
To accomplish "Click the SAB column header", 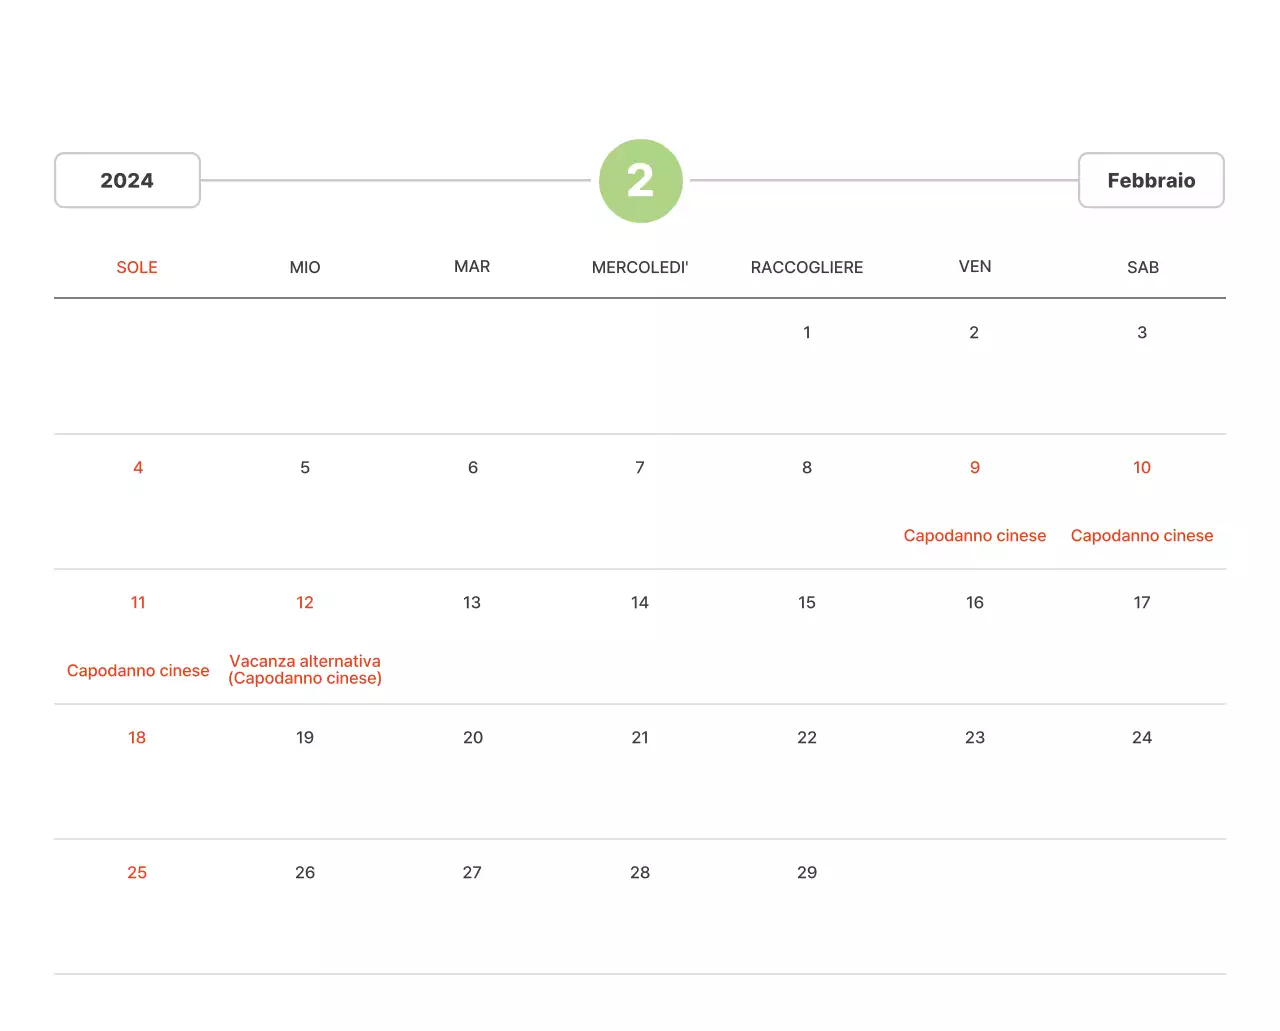I will 1142,267.
